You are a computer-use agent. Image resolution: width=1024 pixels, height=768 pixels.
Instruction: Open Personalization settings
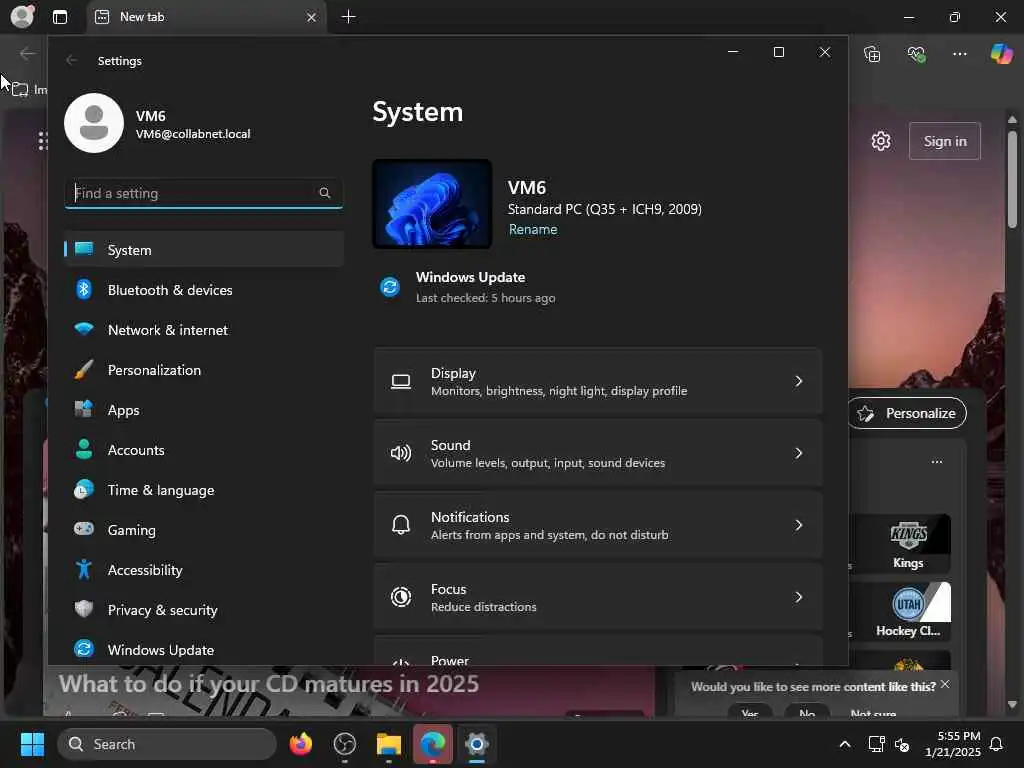click(204, 370)
